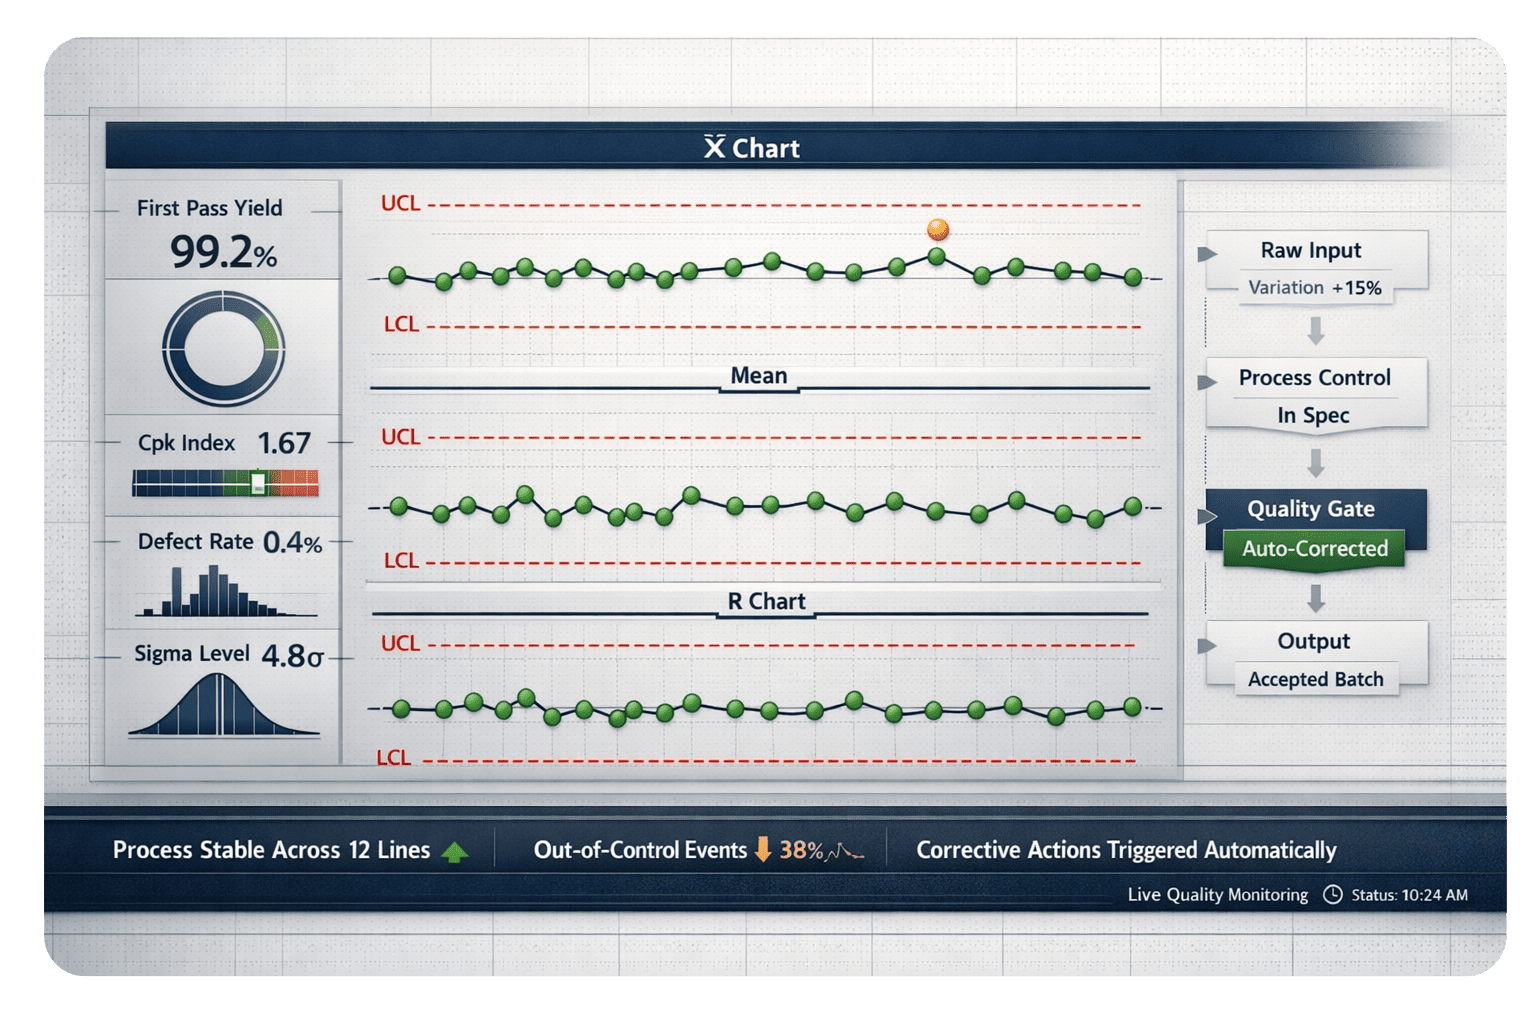This screenshot has width=1536, height=1024.
Task: Select the Quality Gate stage box
Action: [x=1316, y=529]
